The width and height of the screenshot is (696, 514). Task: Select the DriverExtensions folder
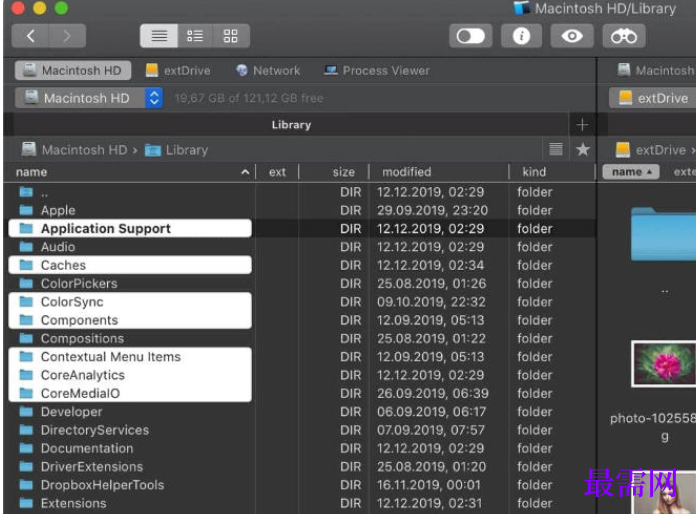(x=300, y=467)
